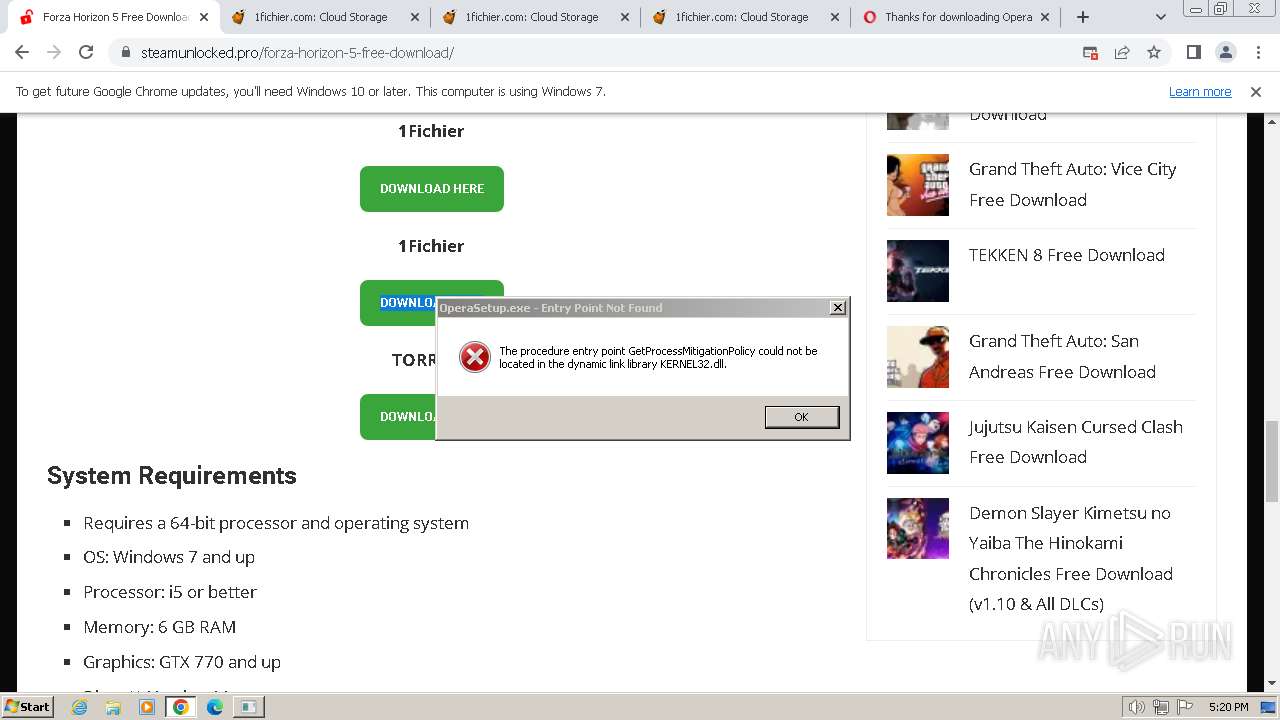
Task: Click the page vertical scrollbar thumb
Action: [1272, 460]
